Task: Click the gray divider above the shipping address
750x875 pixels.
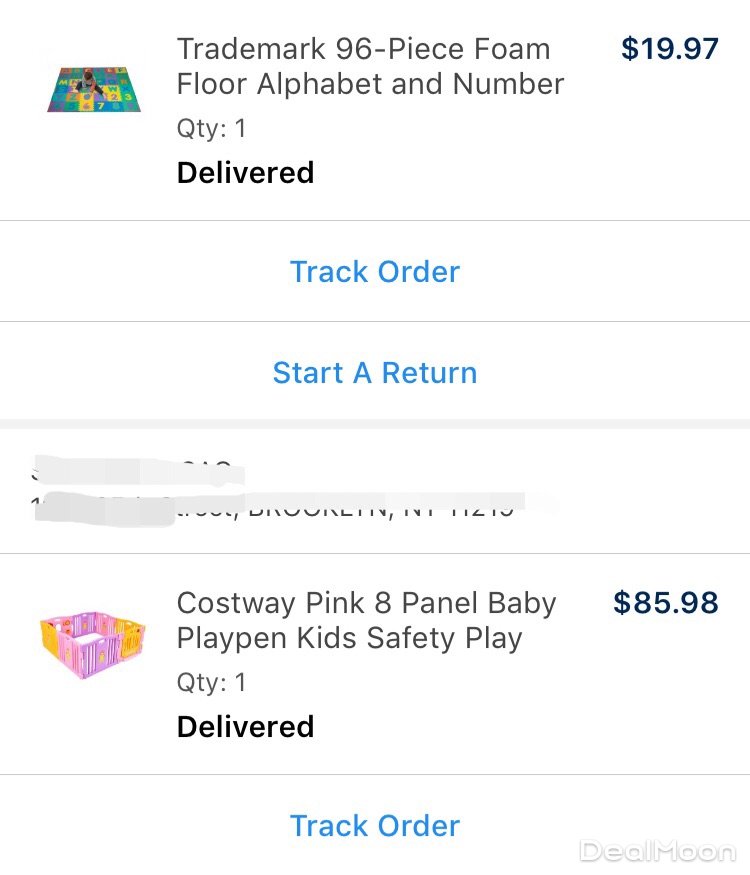Action: tap(375, 424)
